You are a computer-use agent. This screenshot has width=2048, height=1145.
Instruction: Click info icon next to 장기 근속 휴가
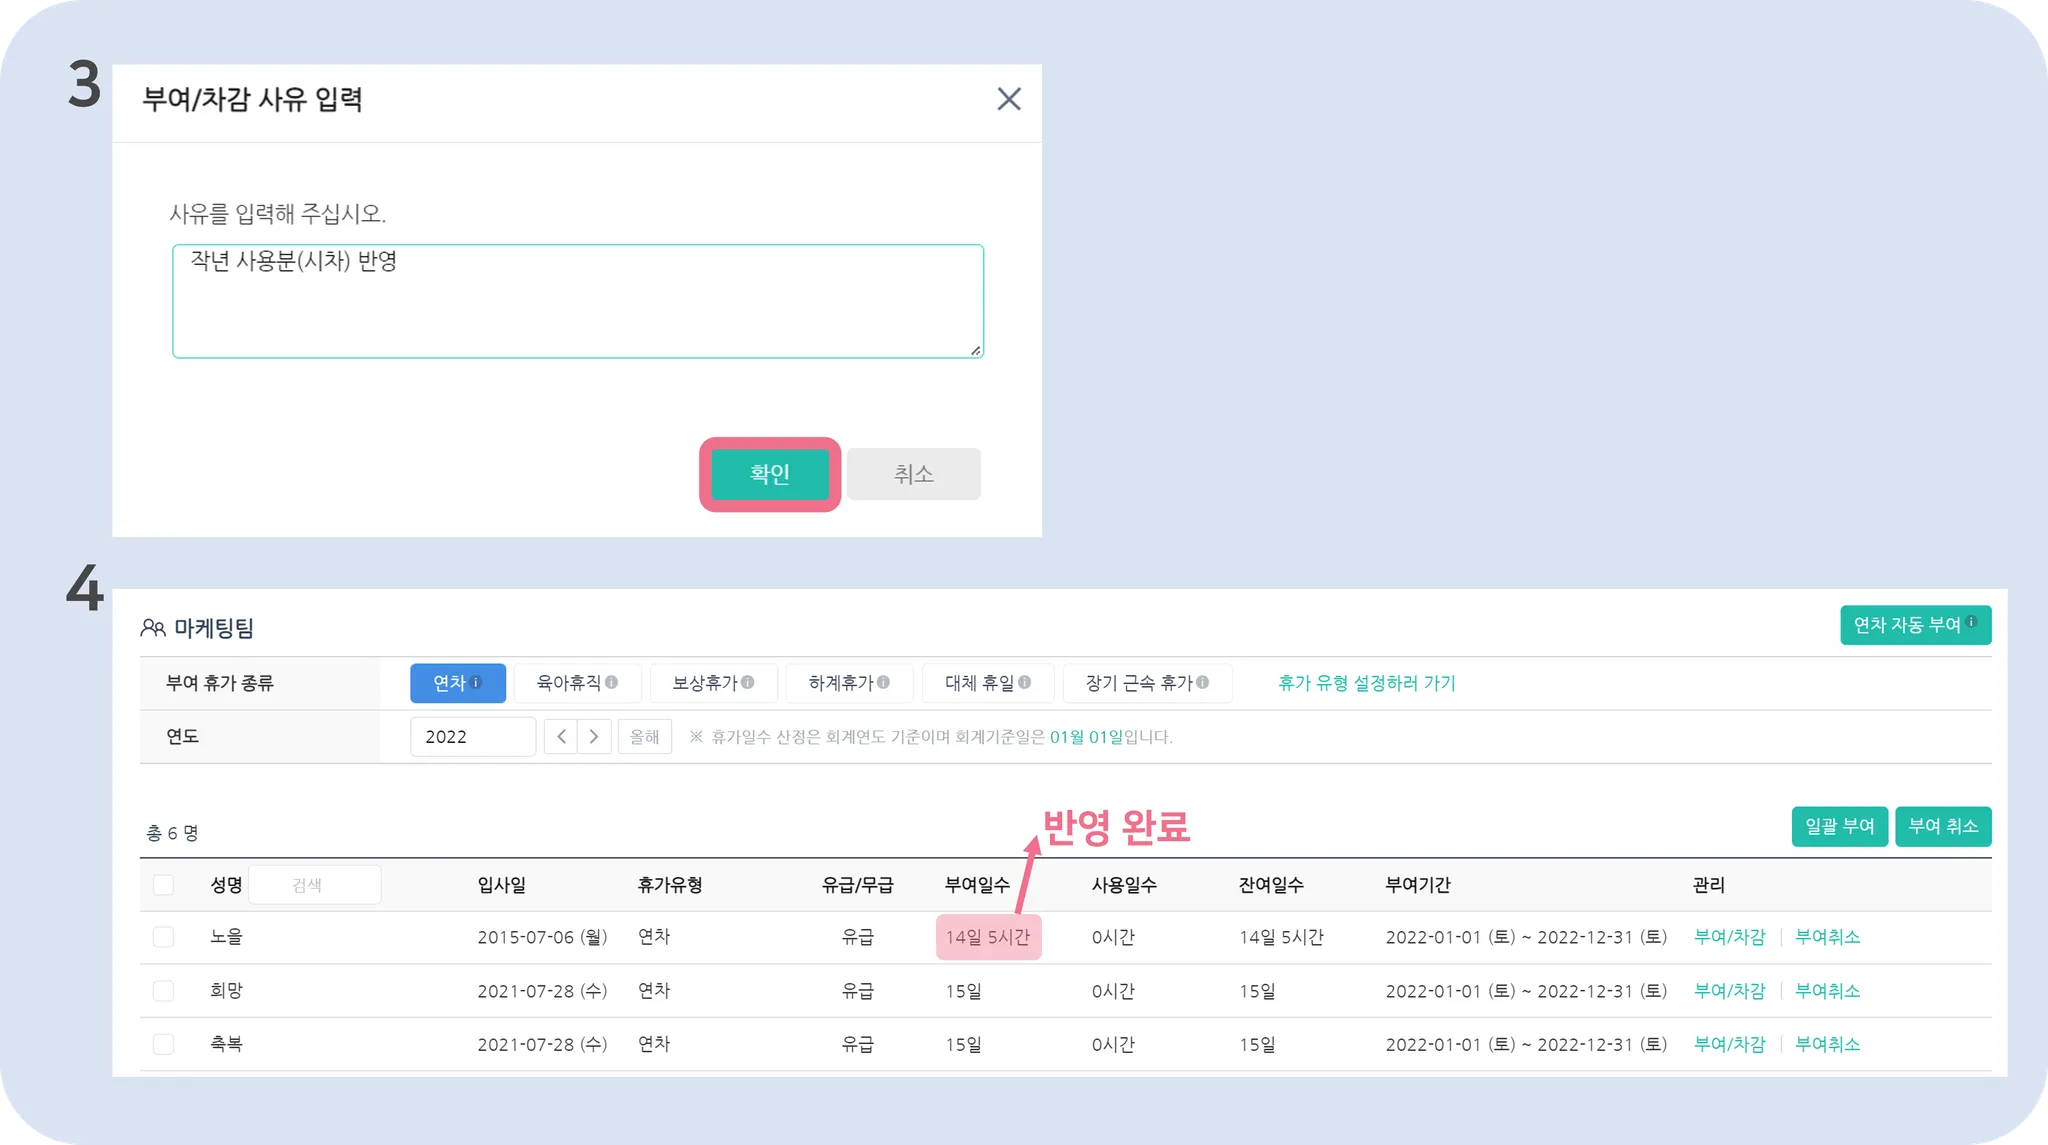[1203, 682]
